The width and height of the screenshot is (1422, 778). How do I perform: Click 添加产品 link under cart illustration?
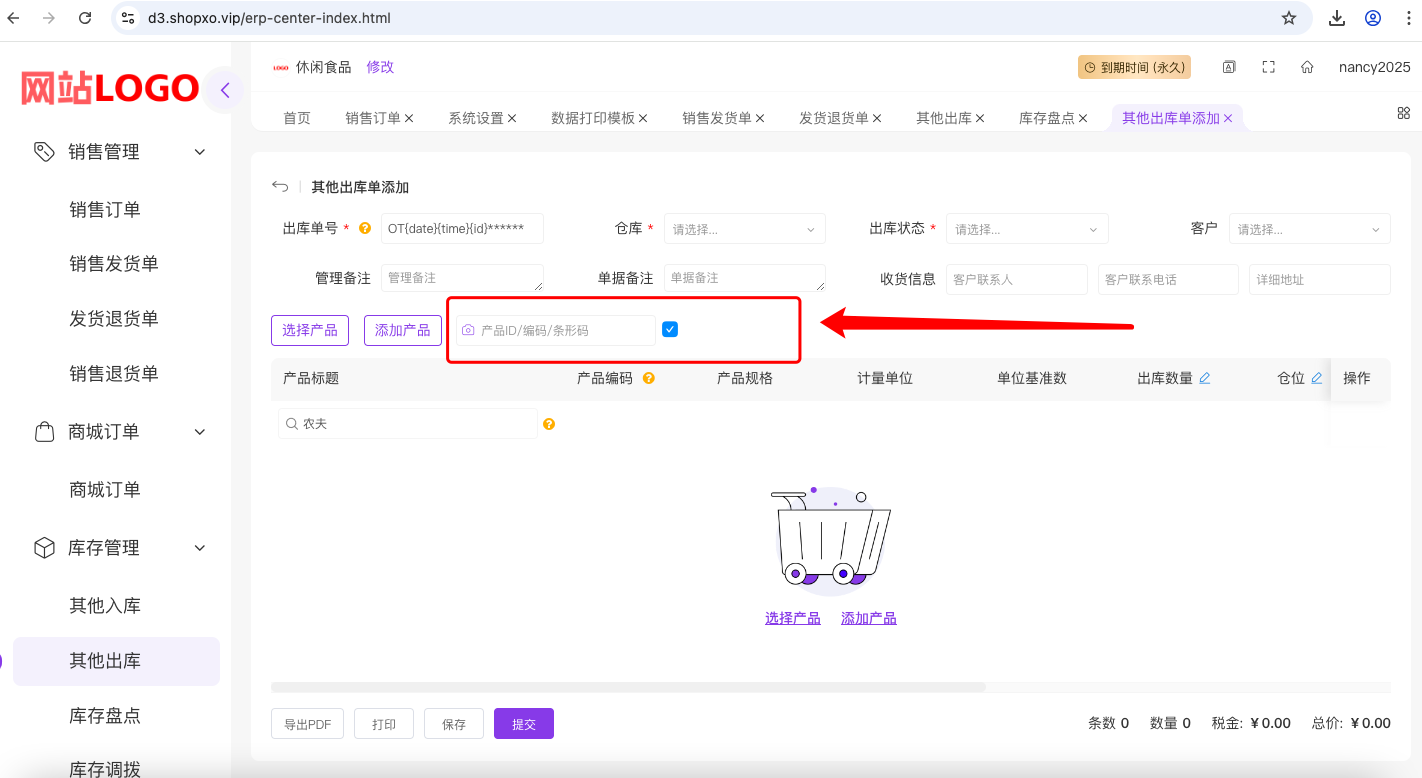click(869, 618)
